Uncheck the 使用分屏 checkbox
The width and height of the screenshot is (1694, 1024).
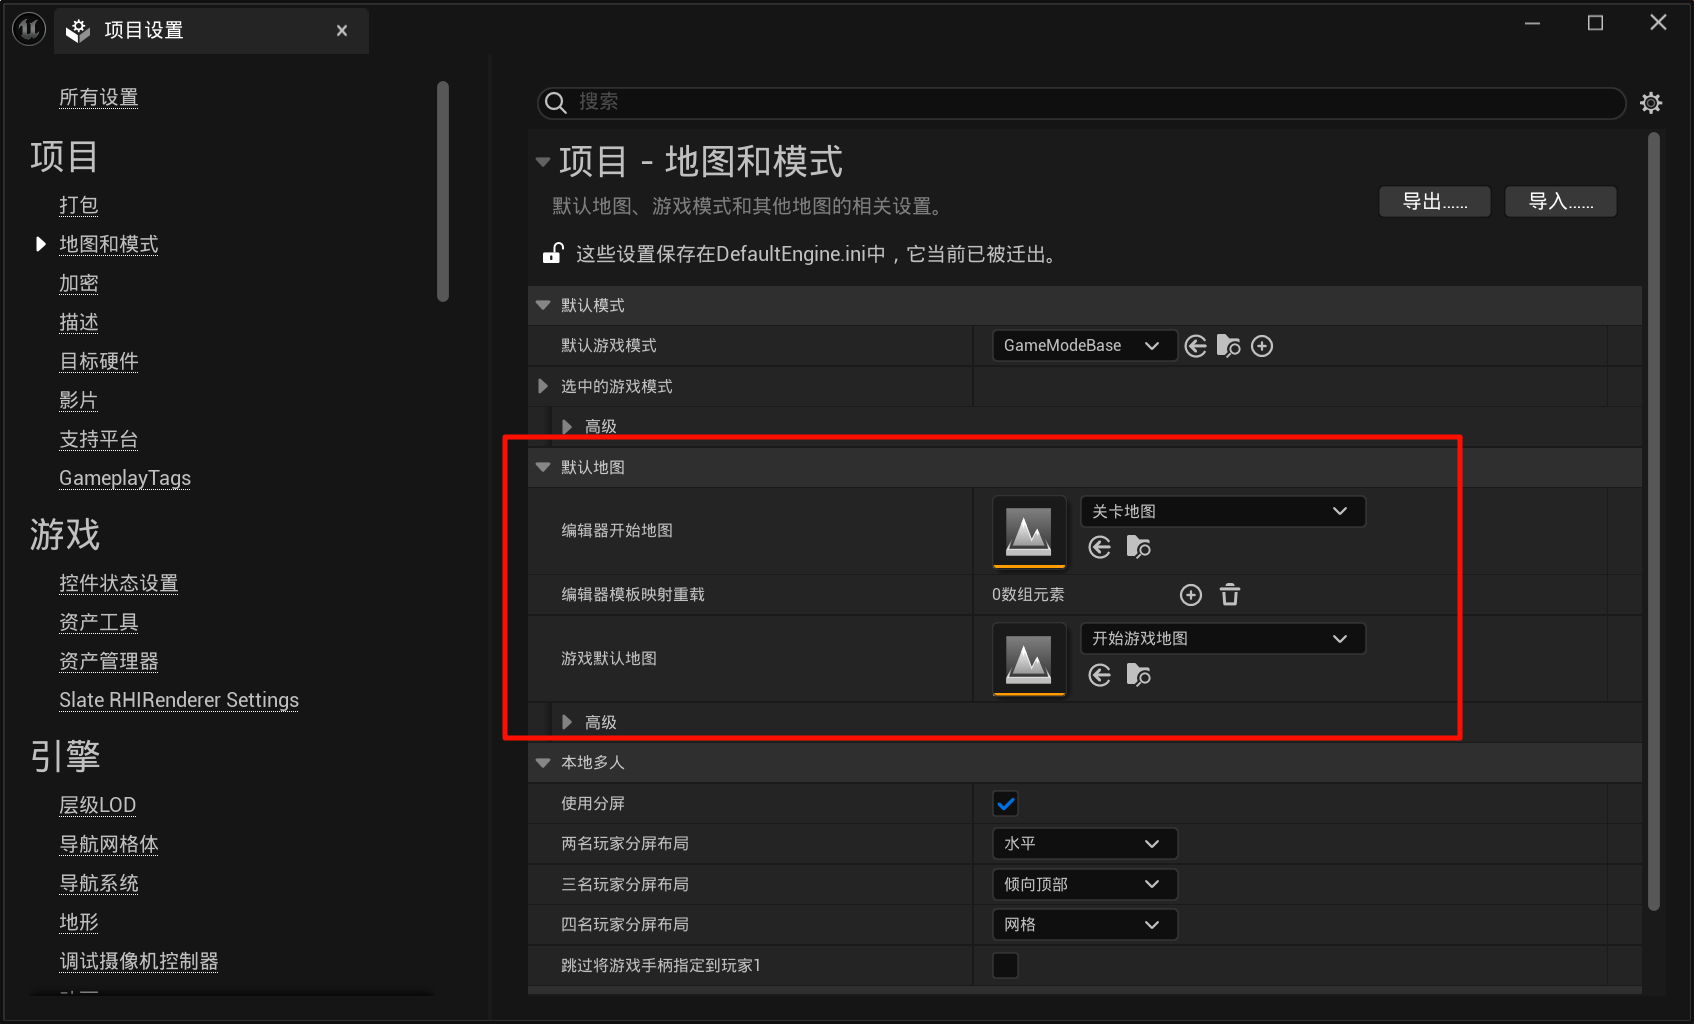(1005, 803)
